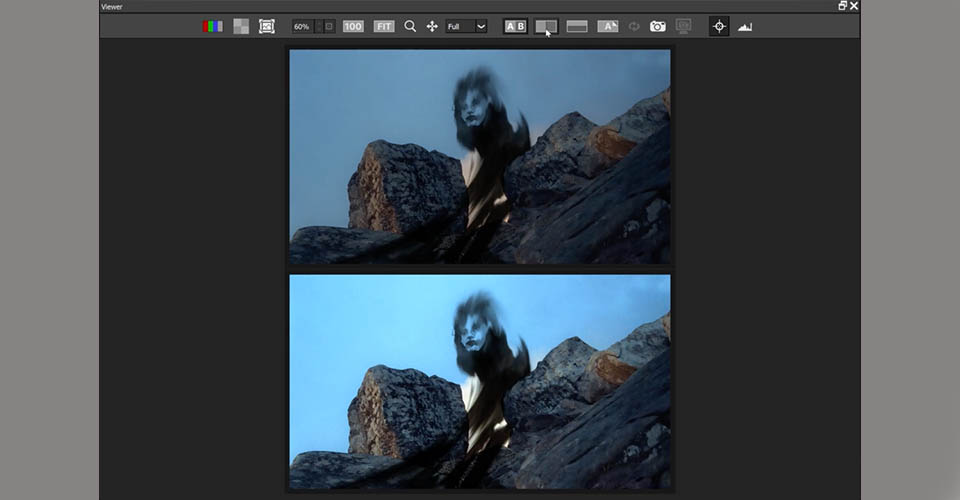Open the RGB channels display icon

[x=212, y=26]
